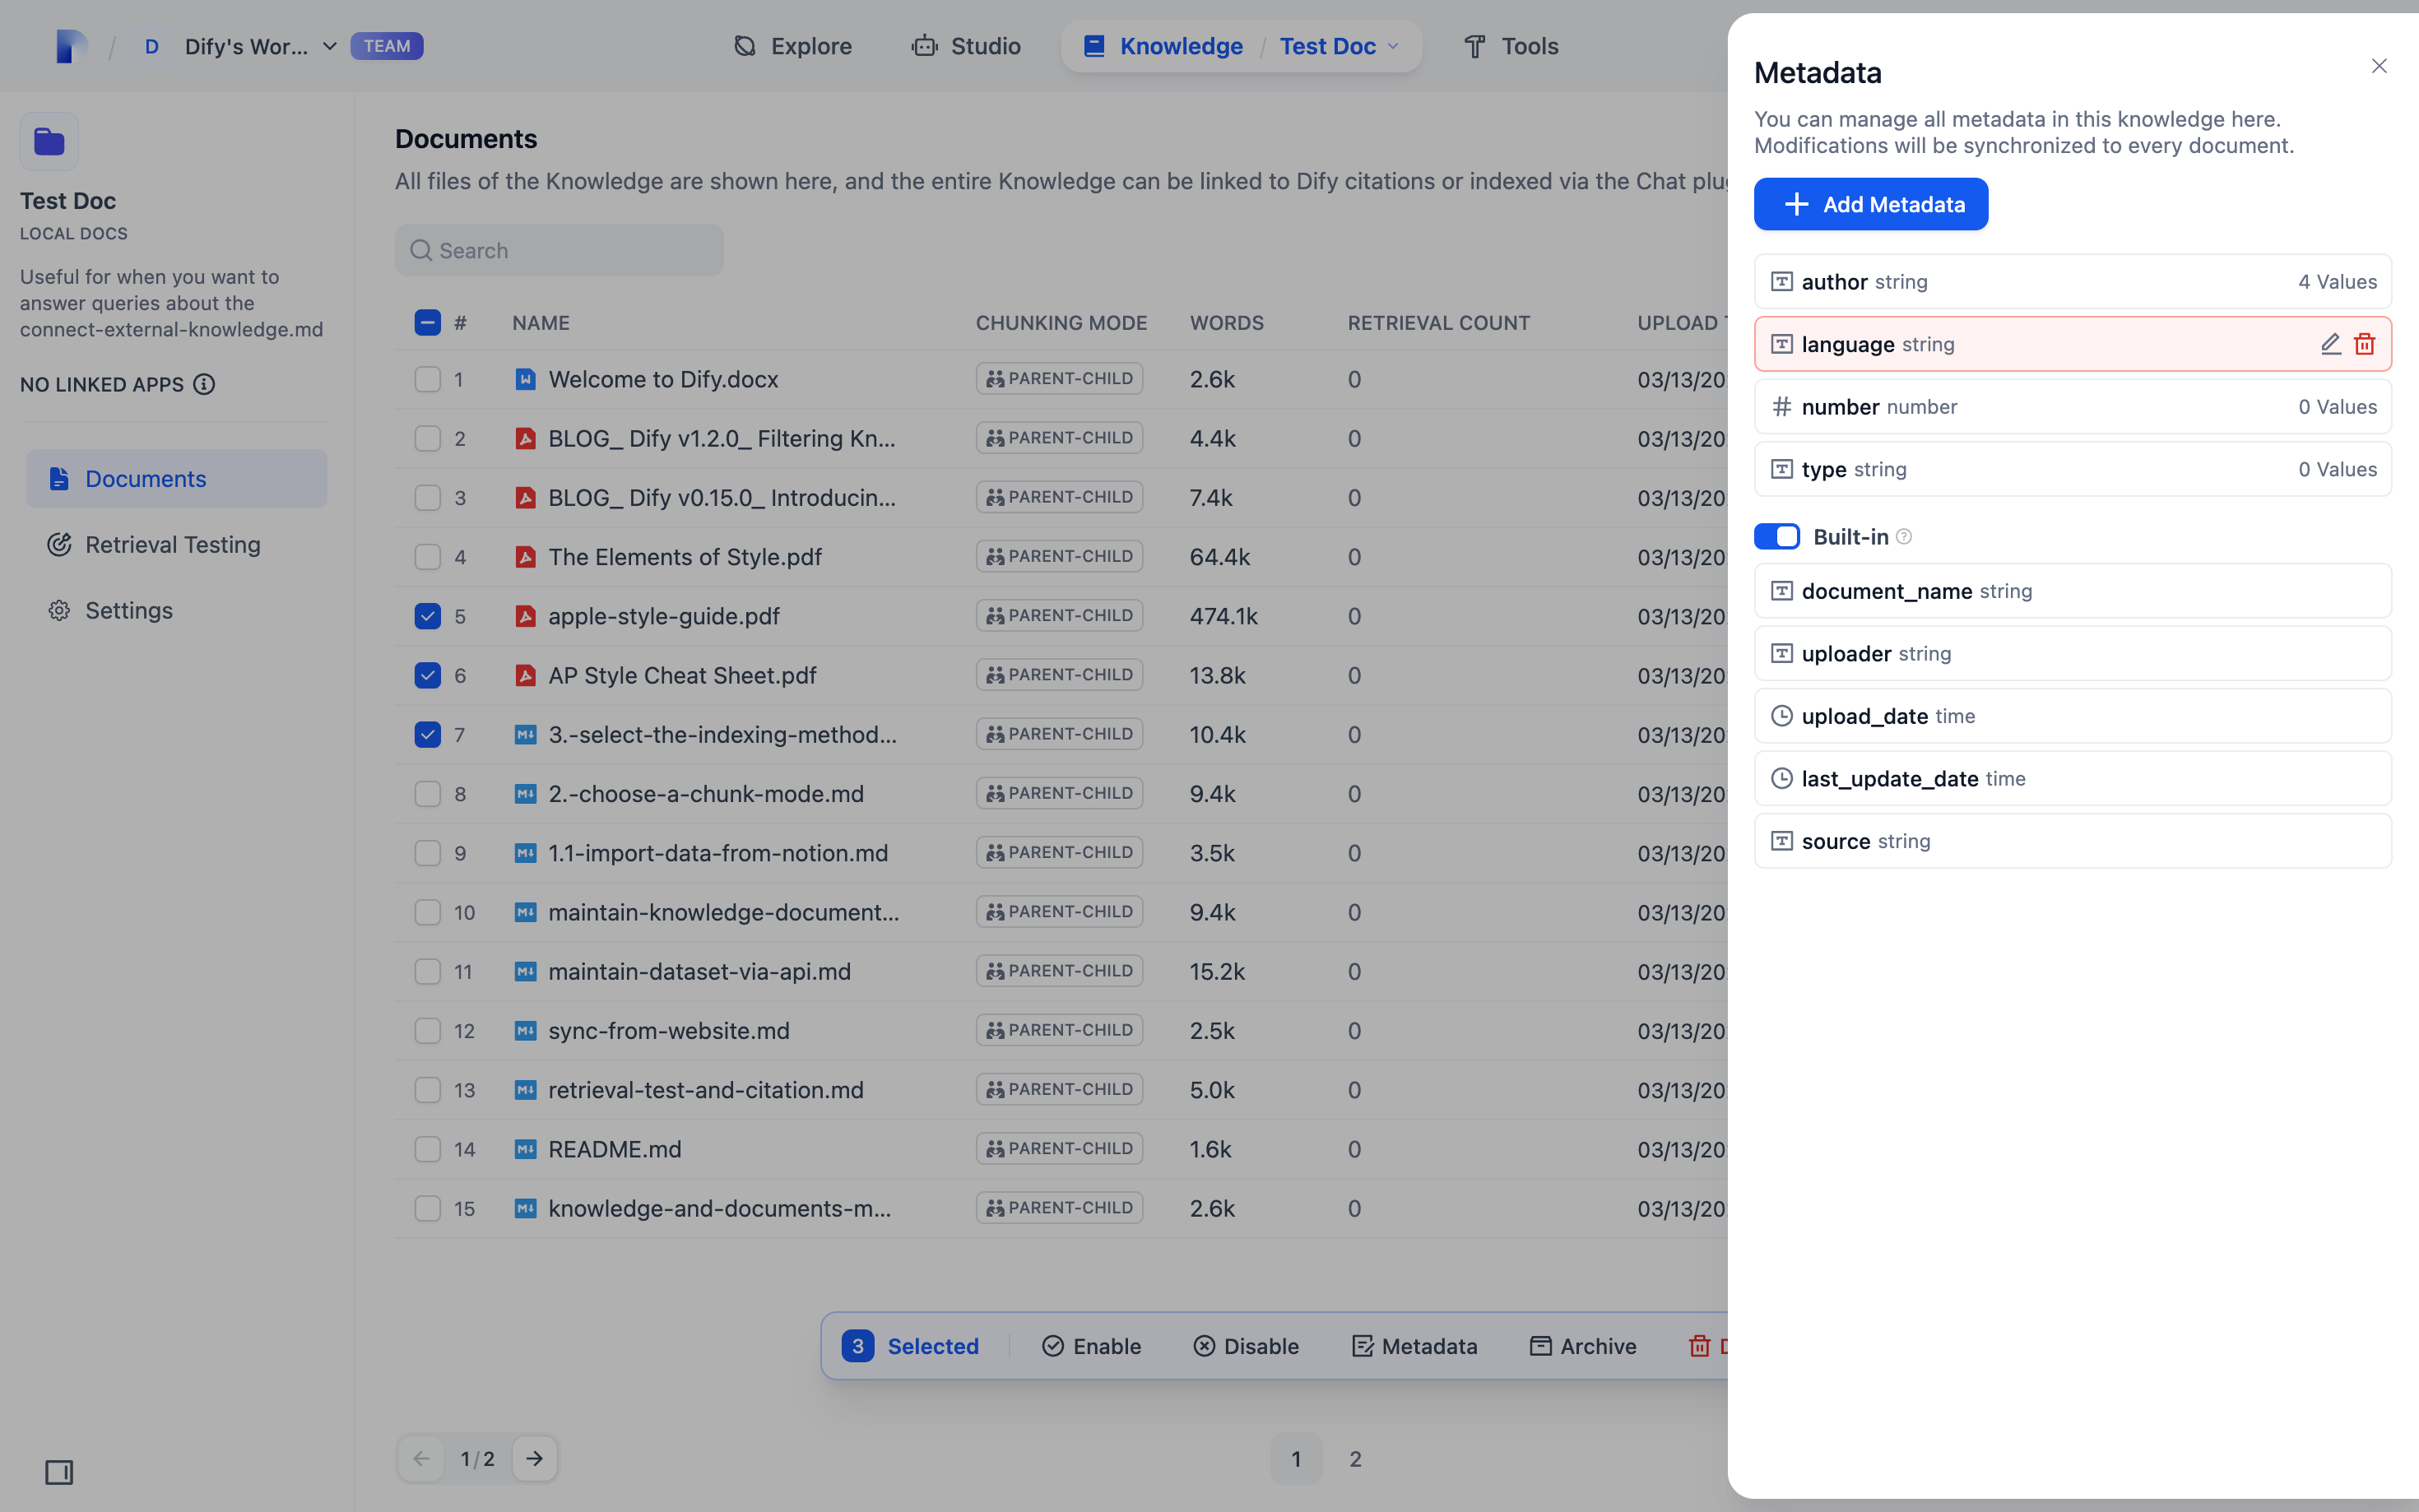2419x1512 pixels.
Task: Go to page 2 in pagination
Action: 1355,1458
